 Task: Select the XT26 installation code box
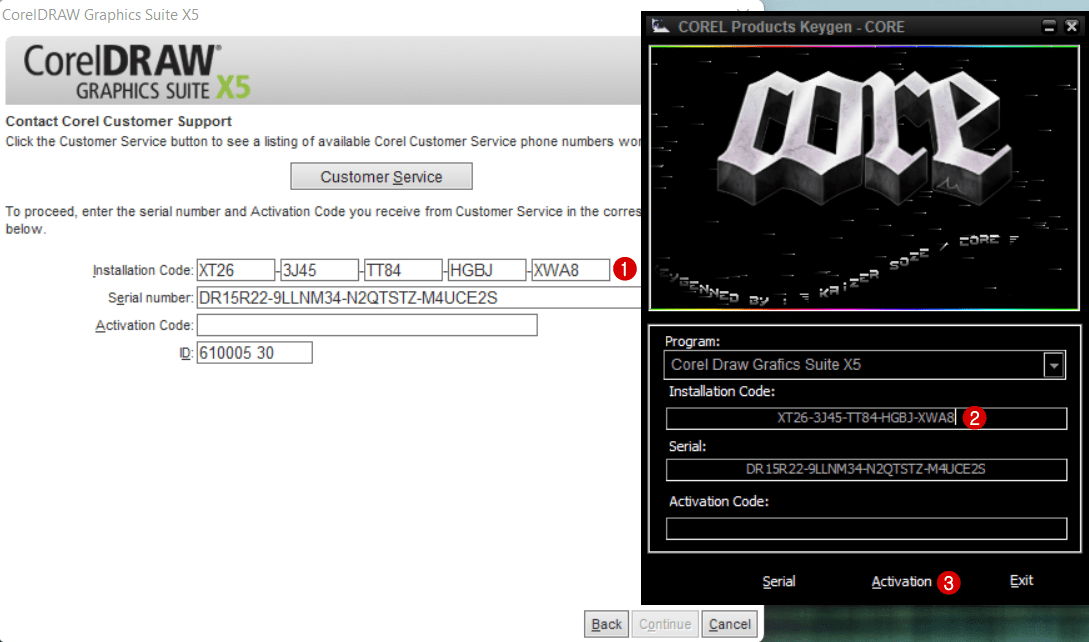[236, 270]
